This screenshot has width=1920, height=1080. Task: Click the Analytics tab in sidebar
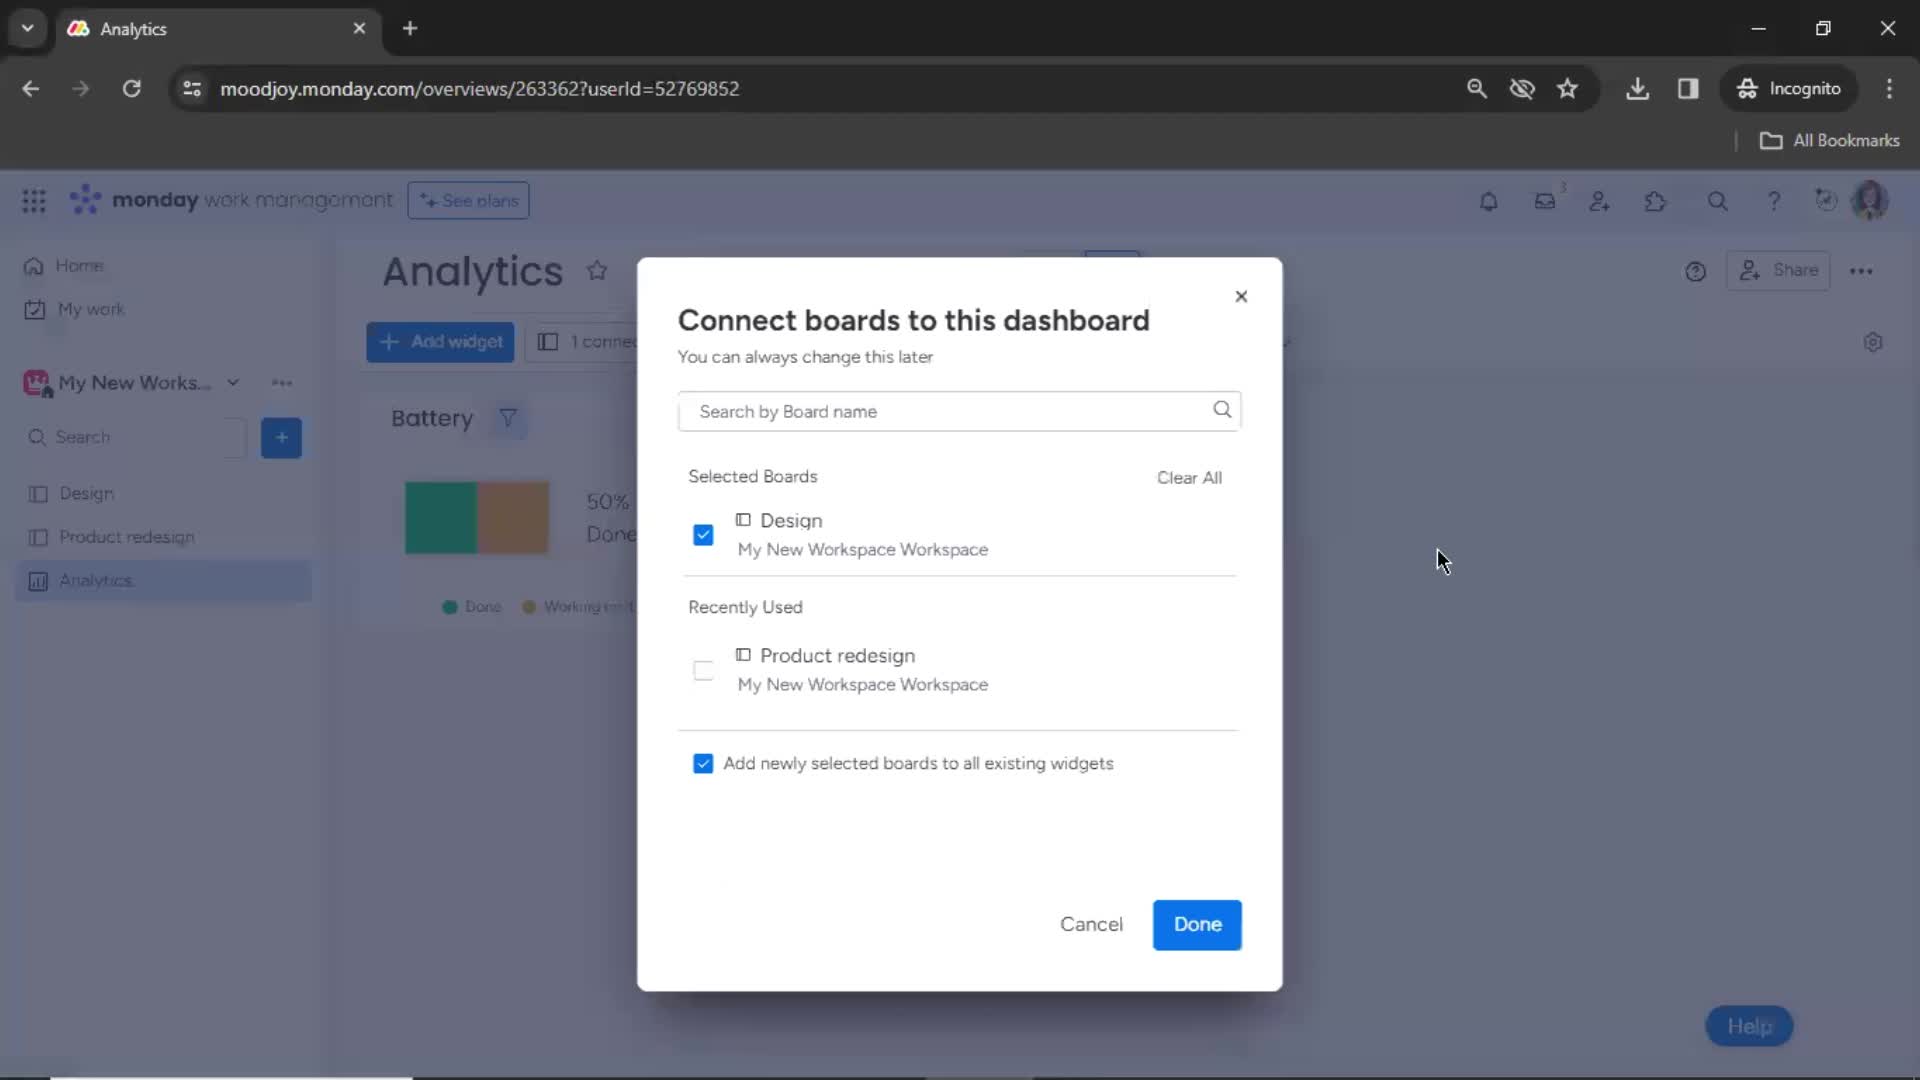click(95, 580)
